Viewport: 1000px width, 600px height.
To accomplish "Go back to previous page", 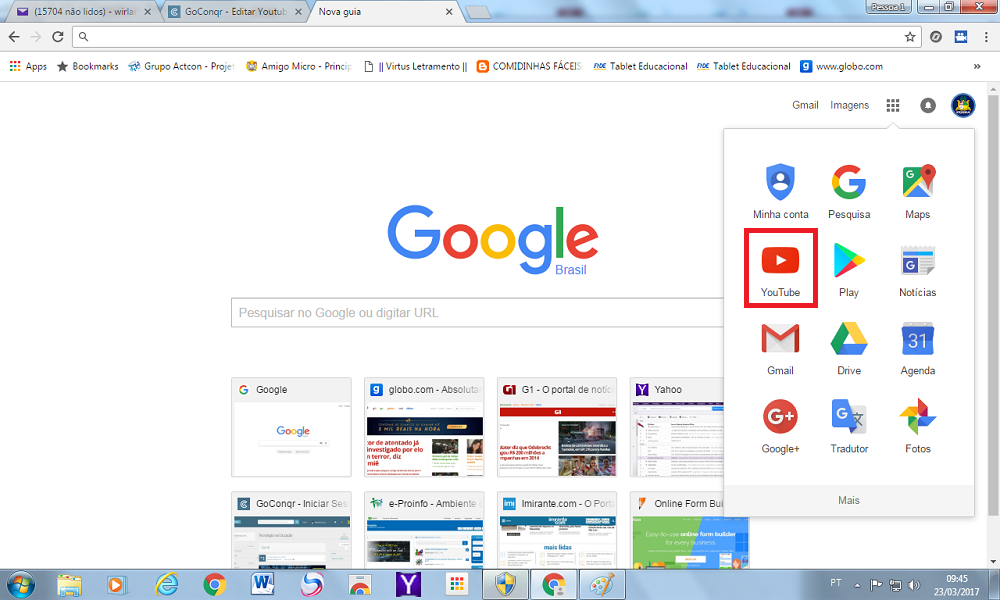I will 14,37.
